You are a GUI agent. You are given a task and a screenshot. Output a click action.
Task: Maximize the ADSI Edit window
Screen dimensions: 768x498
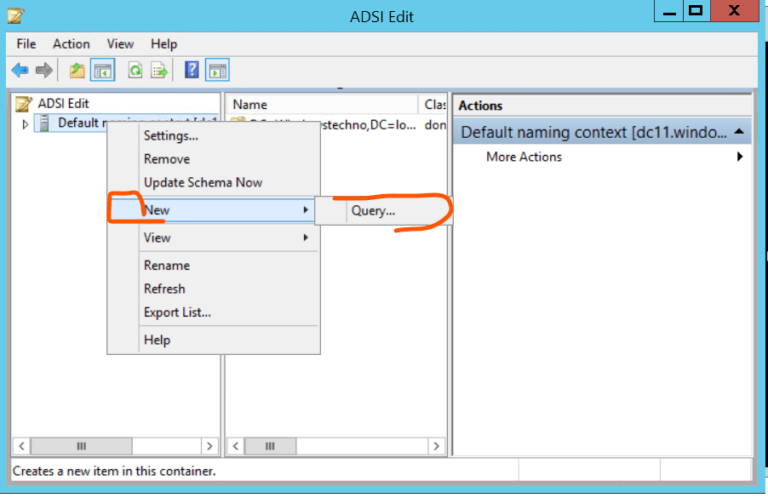click(x=696, y=11)
